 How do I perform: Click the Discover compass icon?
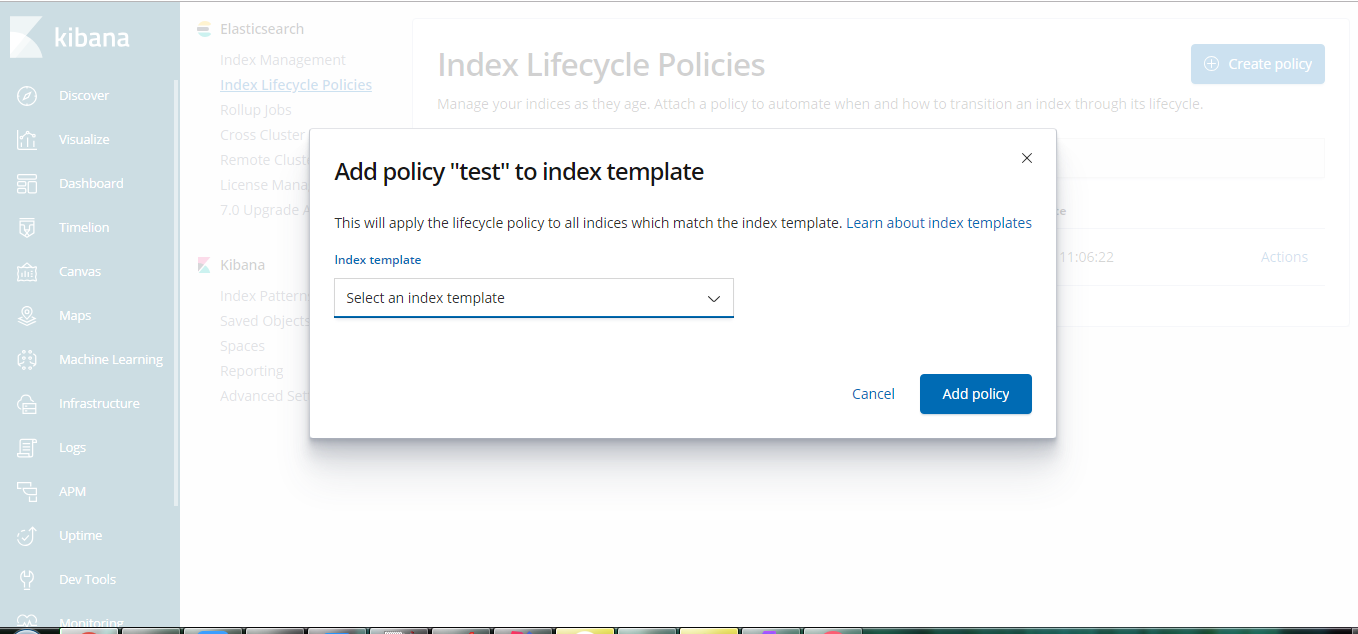[x=27, y=96]
